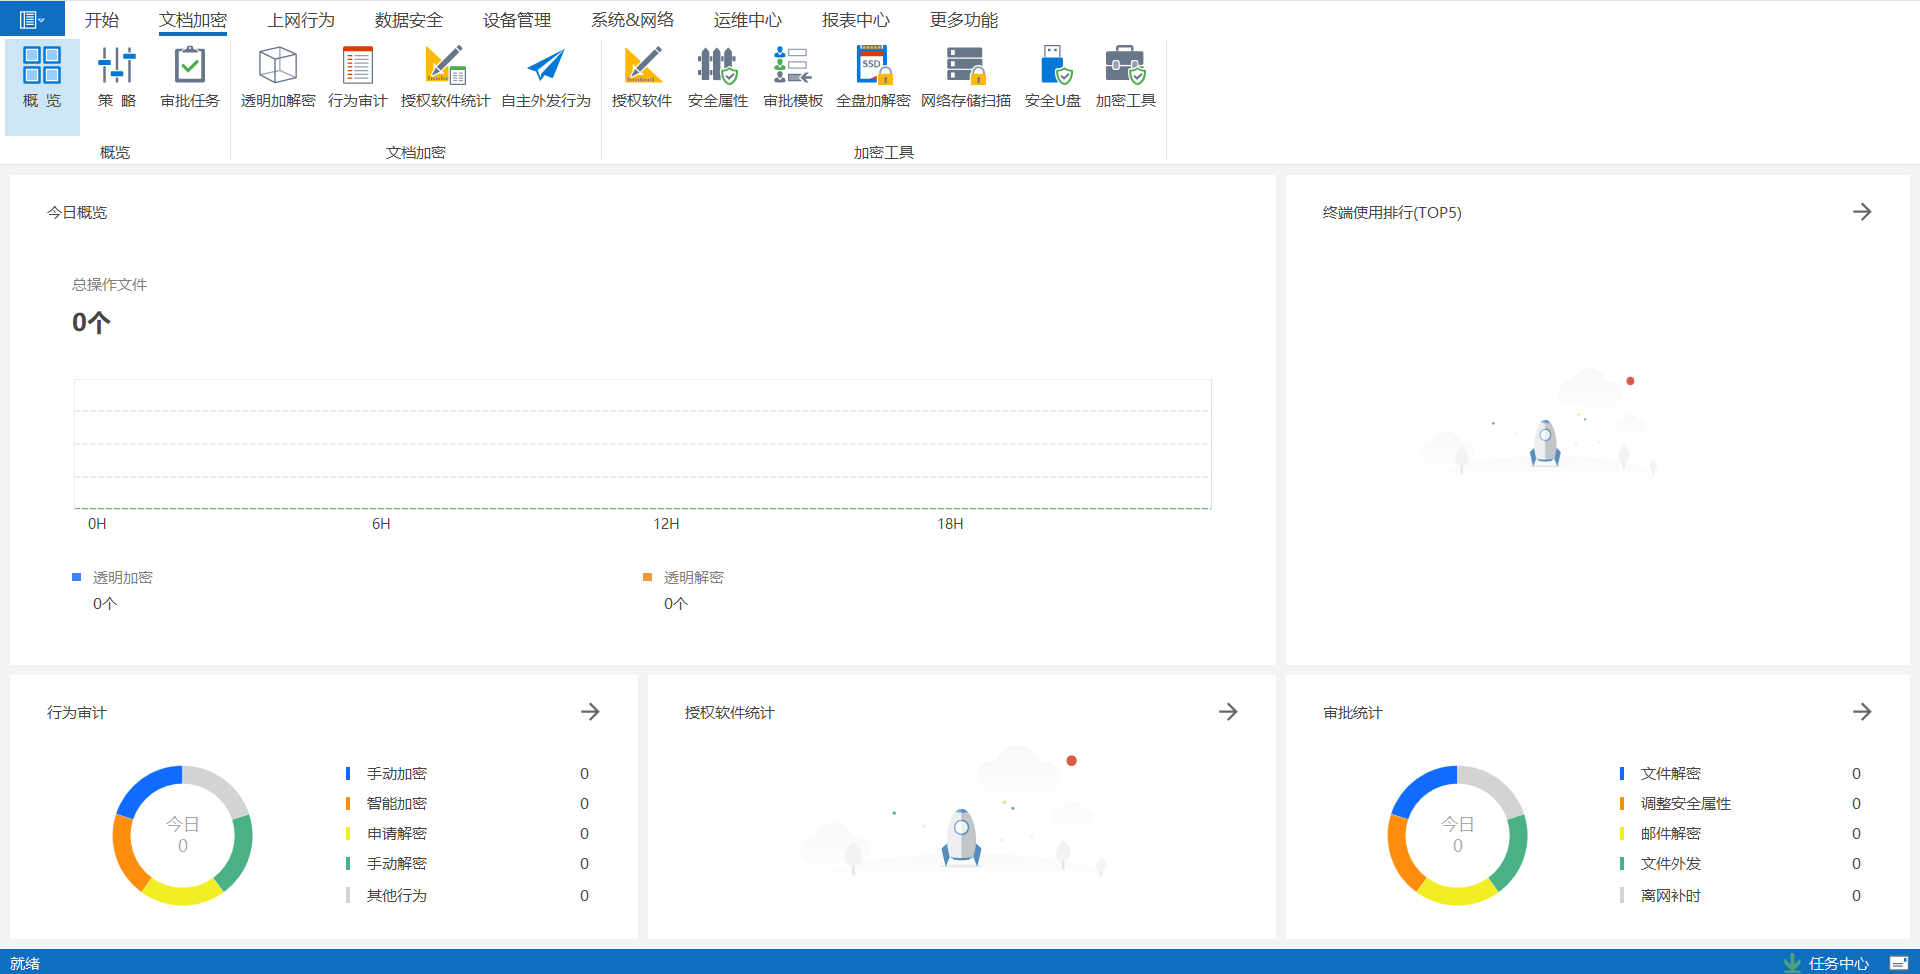The image size is (1920, 974).
Task: Select the 自主外发行为 paper plane icon
Action: [546, 77]
